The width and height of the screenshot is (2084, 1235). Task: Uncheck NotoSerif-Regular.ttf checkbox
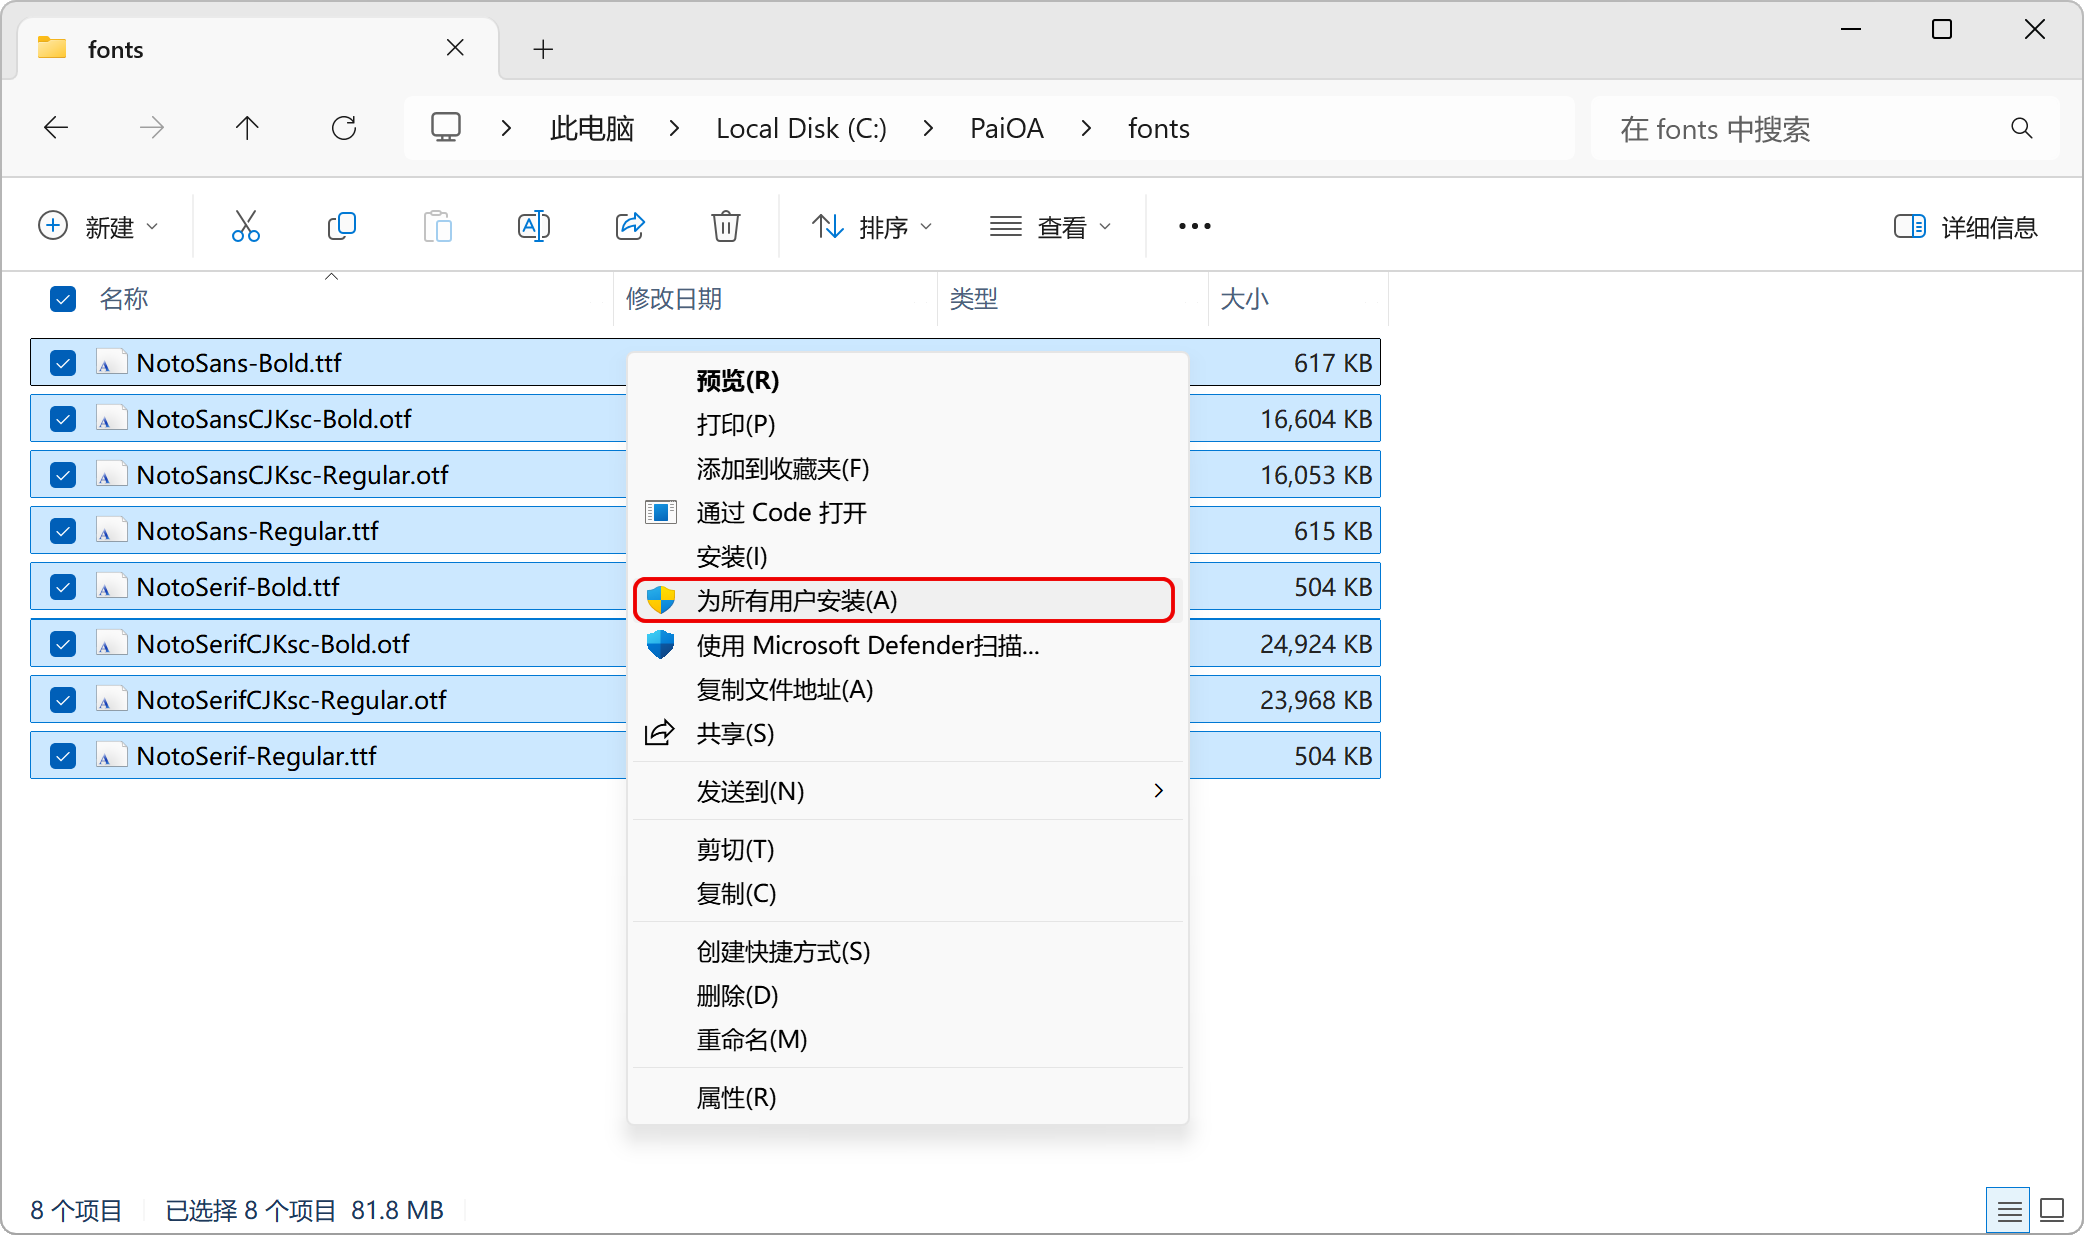[x=63, y=756]
